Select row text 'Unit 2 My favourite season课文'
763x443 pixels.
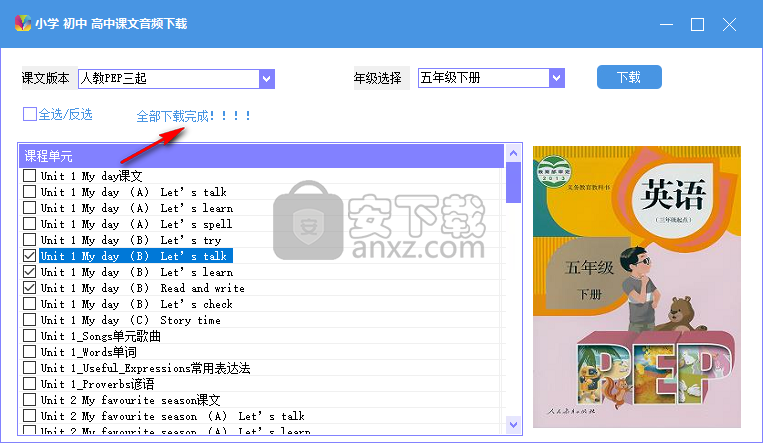130,400
